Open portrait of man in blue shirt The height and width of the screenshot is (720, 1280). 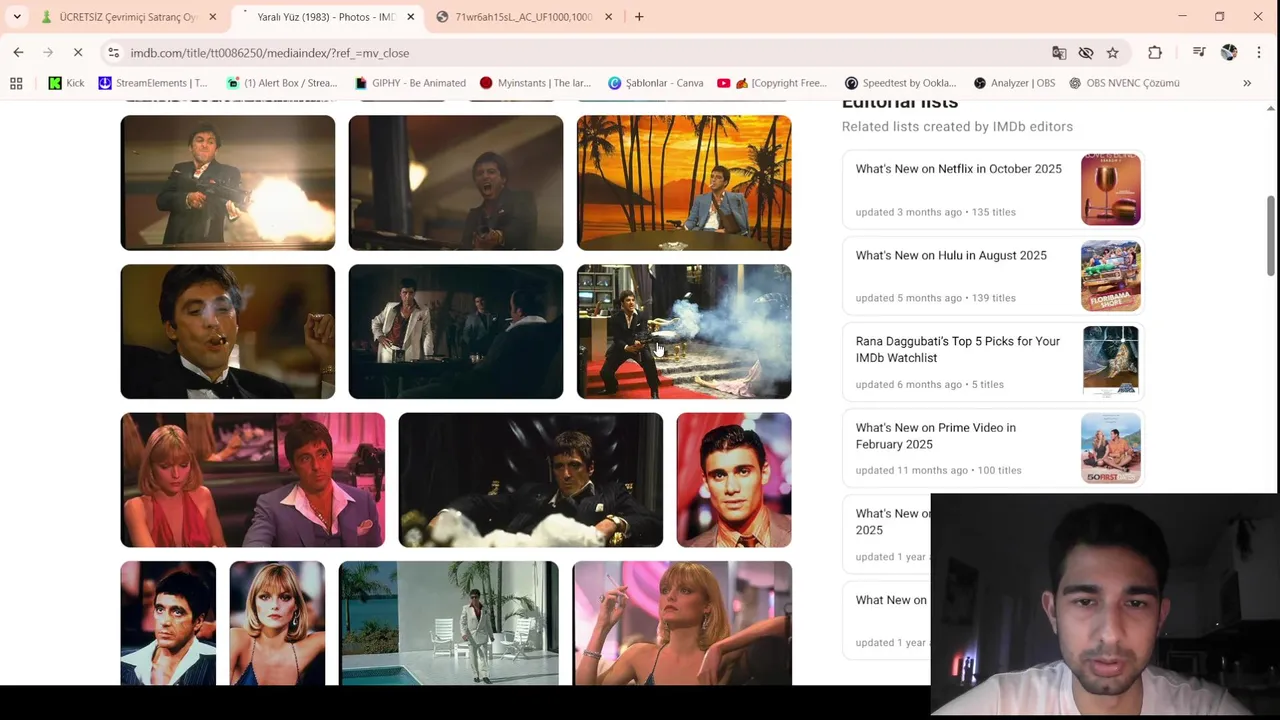click(168, 623)
